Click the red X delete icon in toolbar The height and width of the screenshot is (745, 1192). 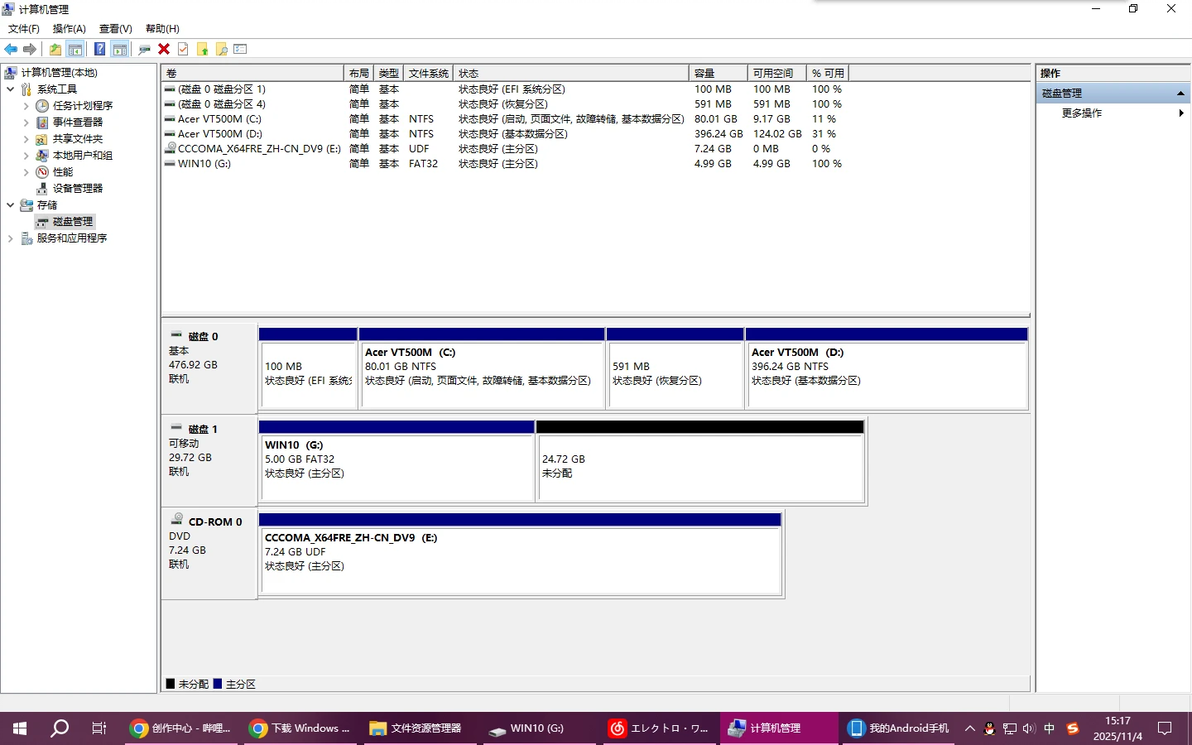coord(163,48)
